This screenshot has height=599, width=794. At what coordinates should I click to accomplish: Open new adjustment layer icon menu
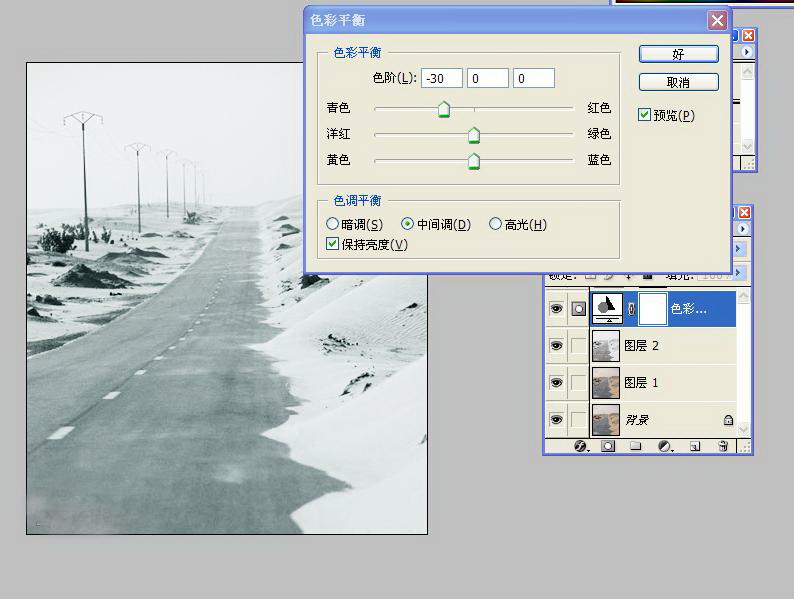(664, 447)
